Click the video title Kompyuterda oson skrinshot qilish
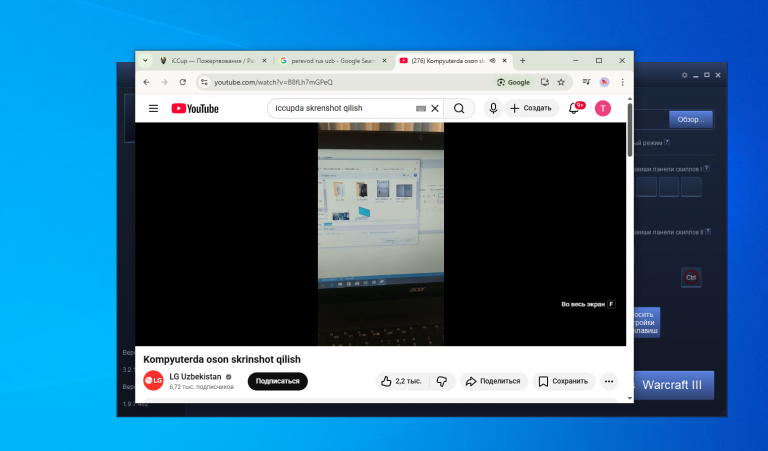 [222, 359]
